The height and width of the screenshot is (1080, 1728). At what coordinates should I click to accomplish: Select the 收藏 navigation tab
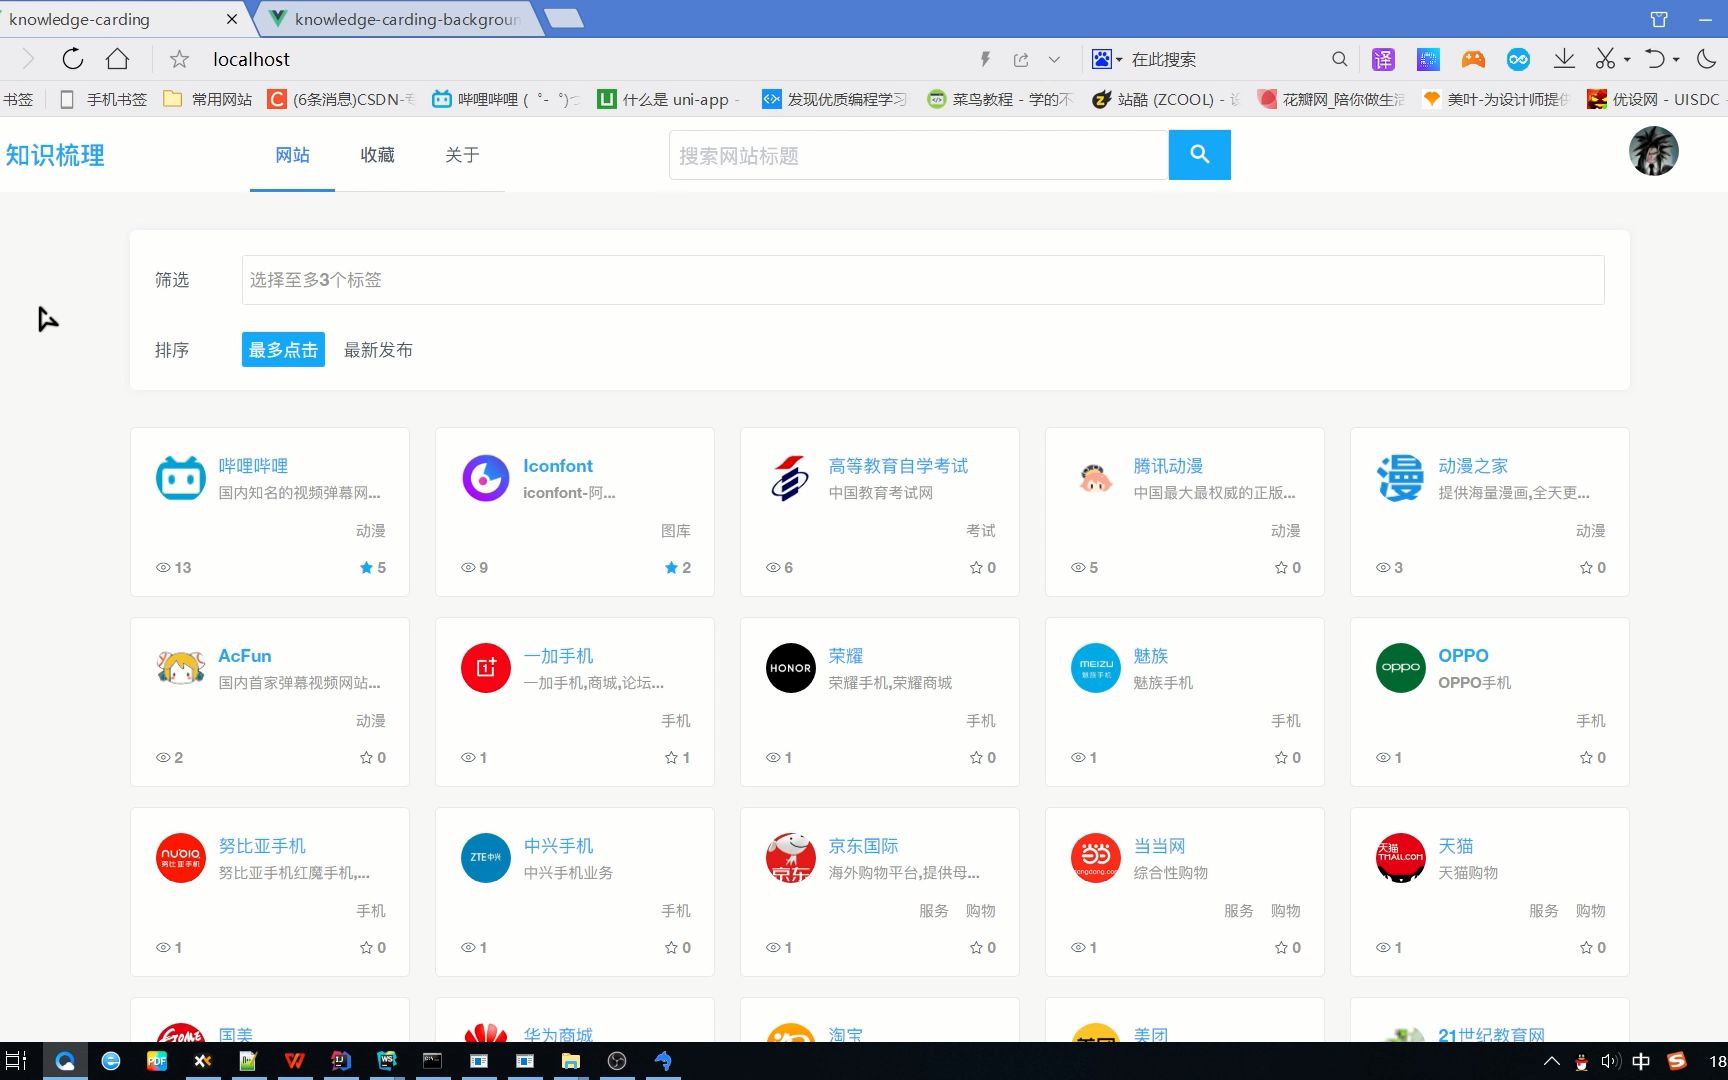377,155
